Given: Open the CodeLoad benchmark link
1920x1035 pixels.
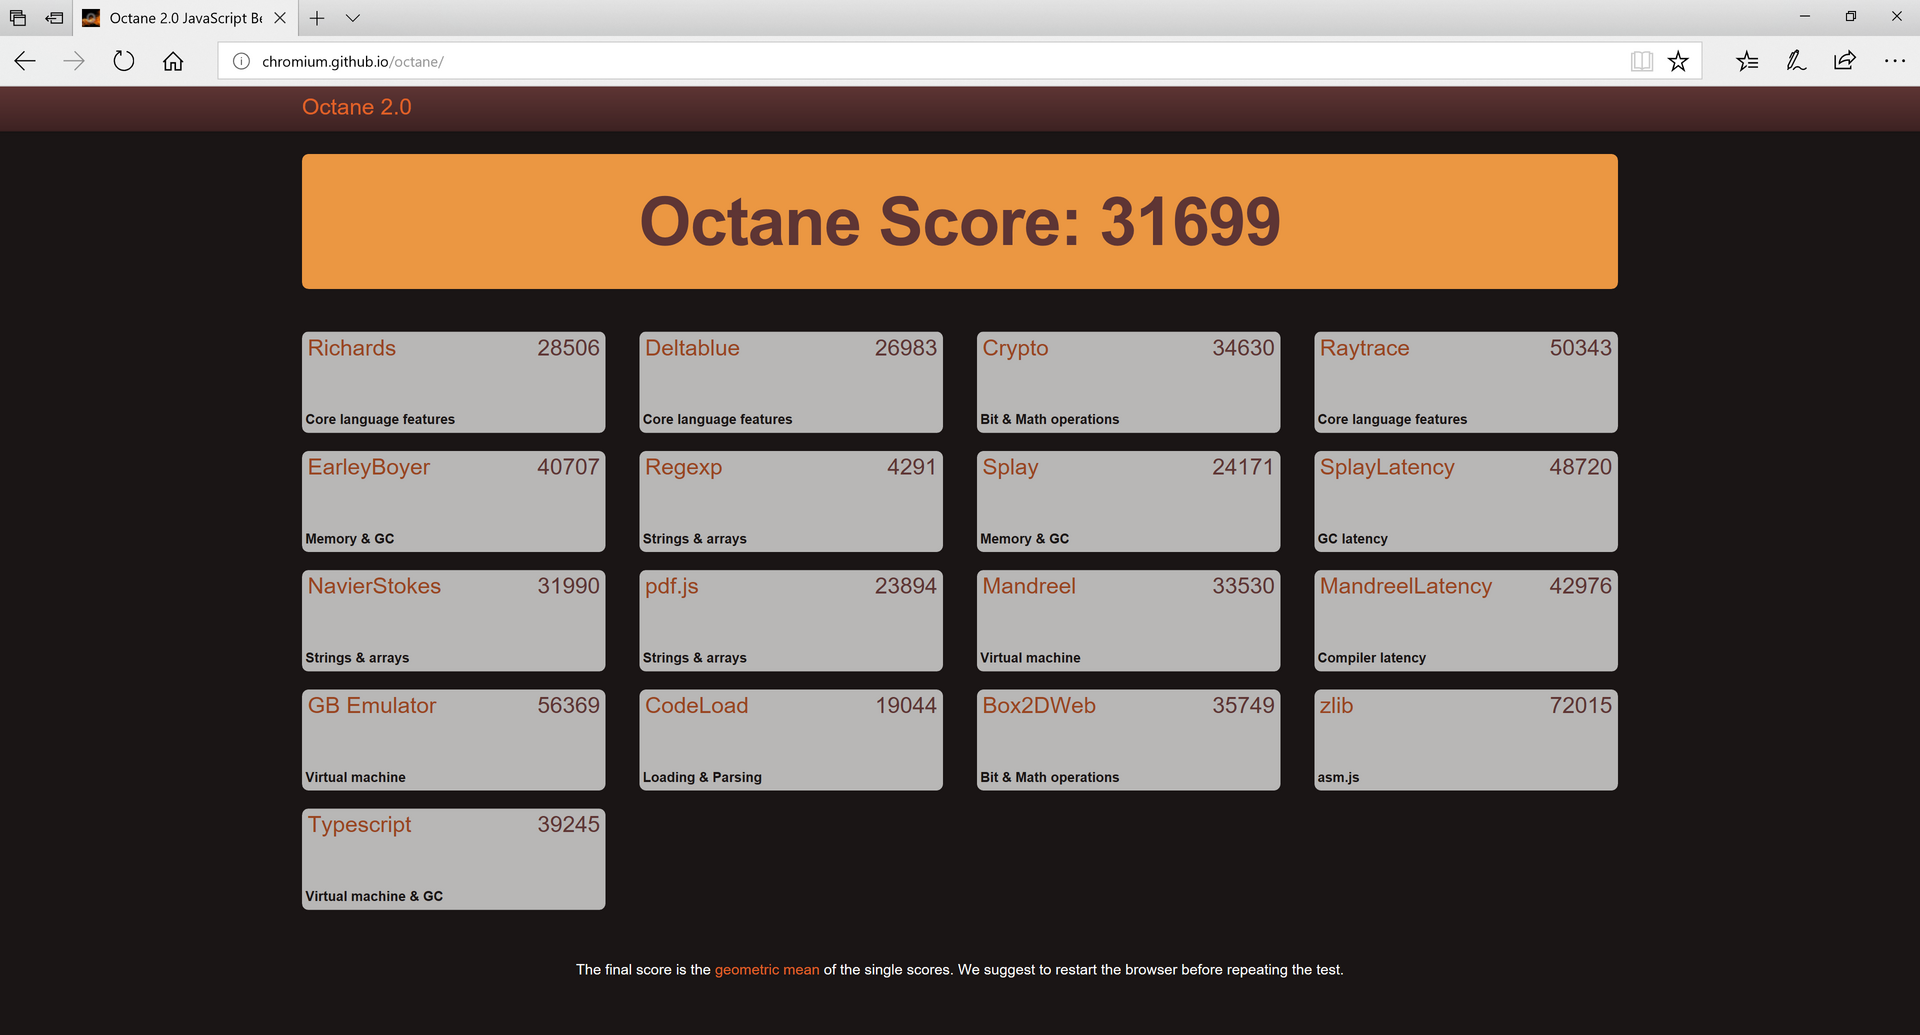Looking at the screenshot, I should (x=696, y=706).
